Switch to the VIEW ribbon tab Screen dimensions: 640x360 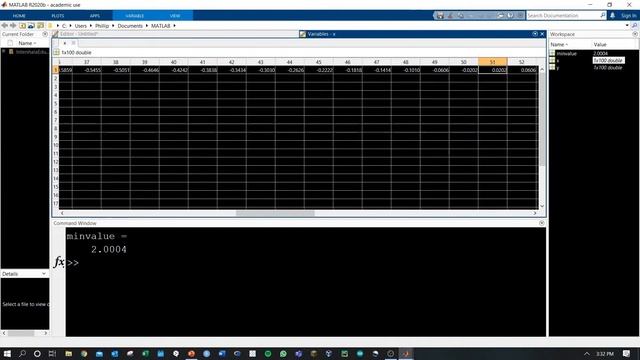(175, 16)
